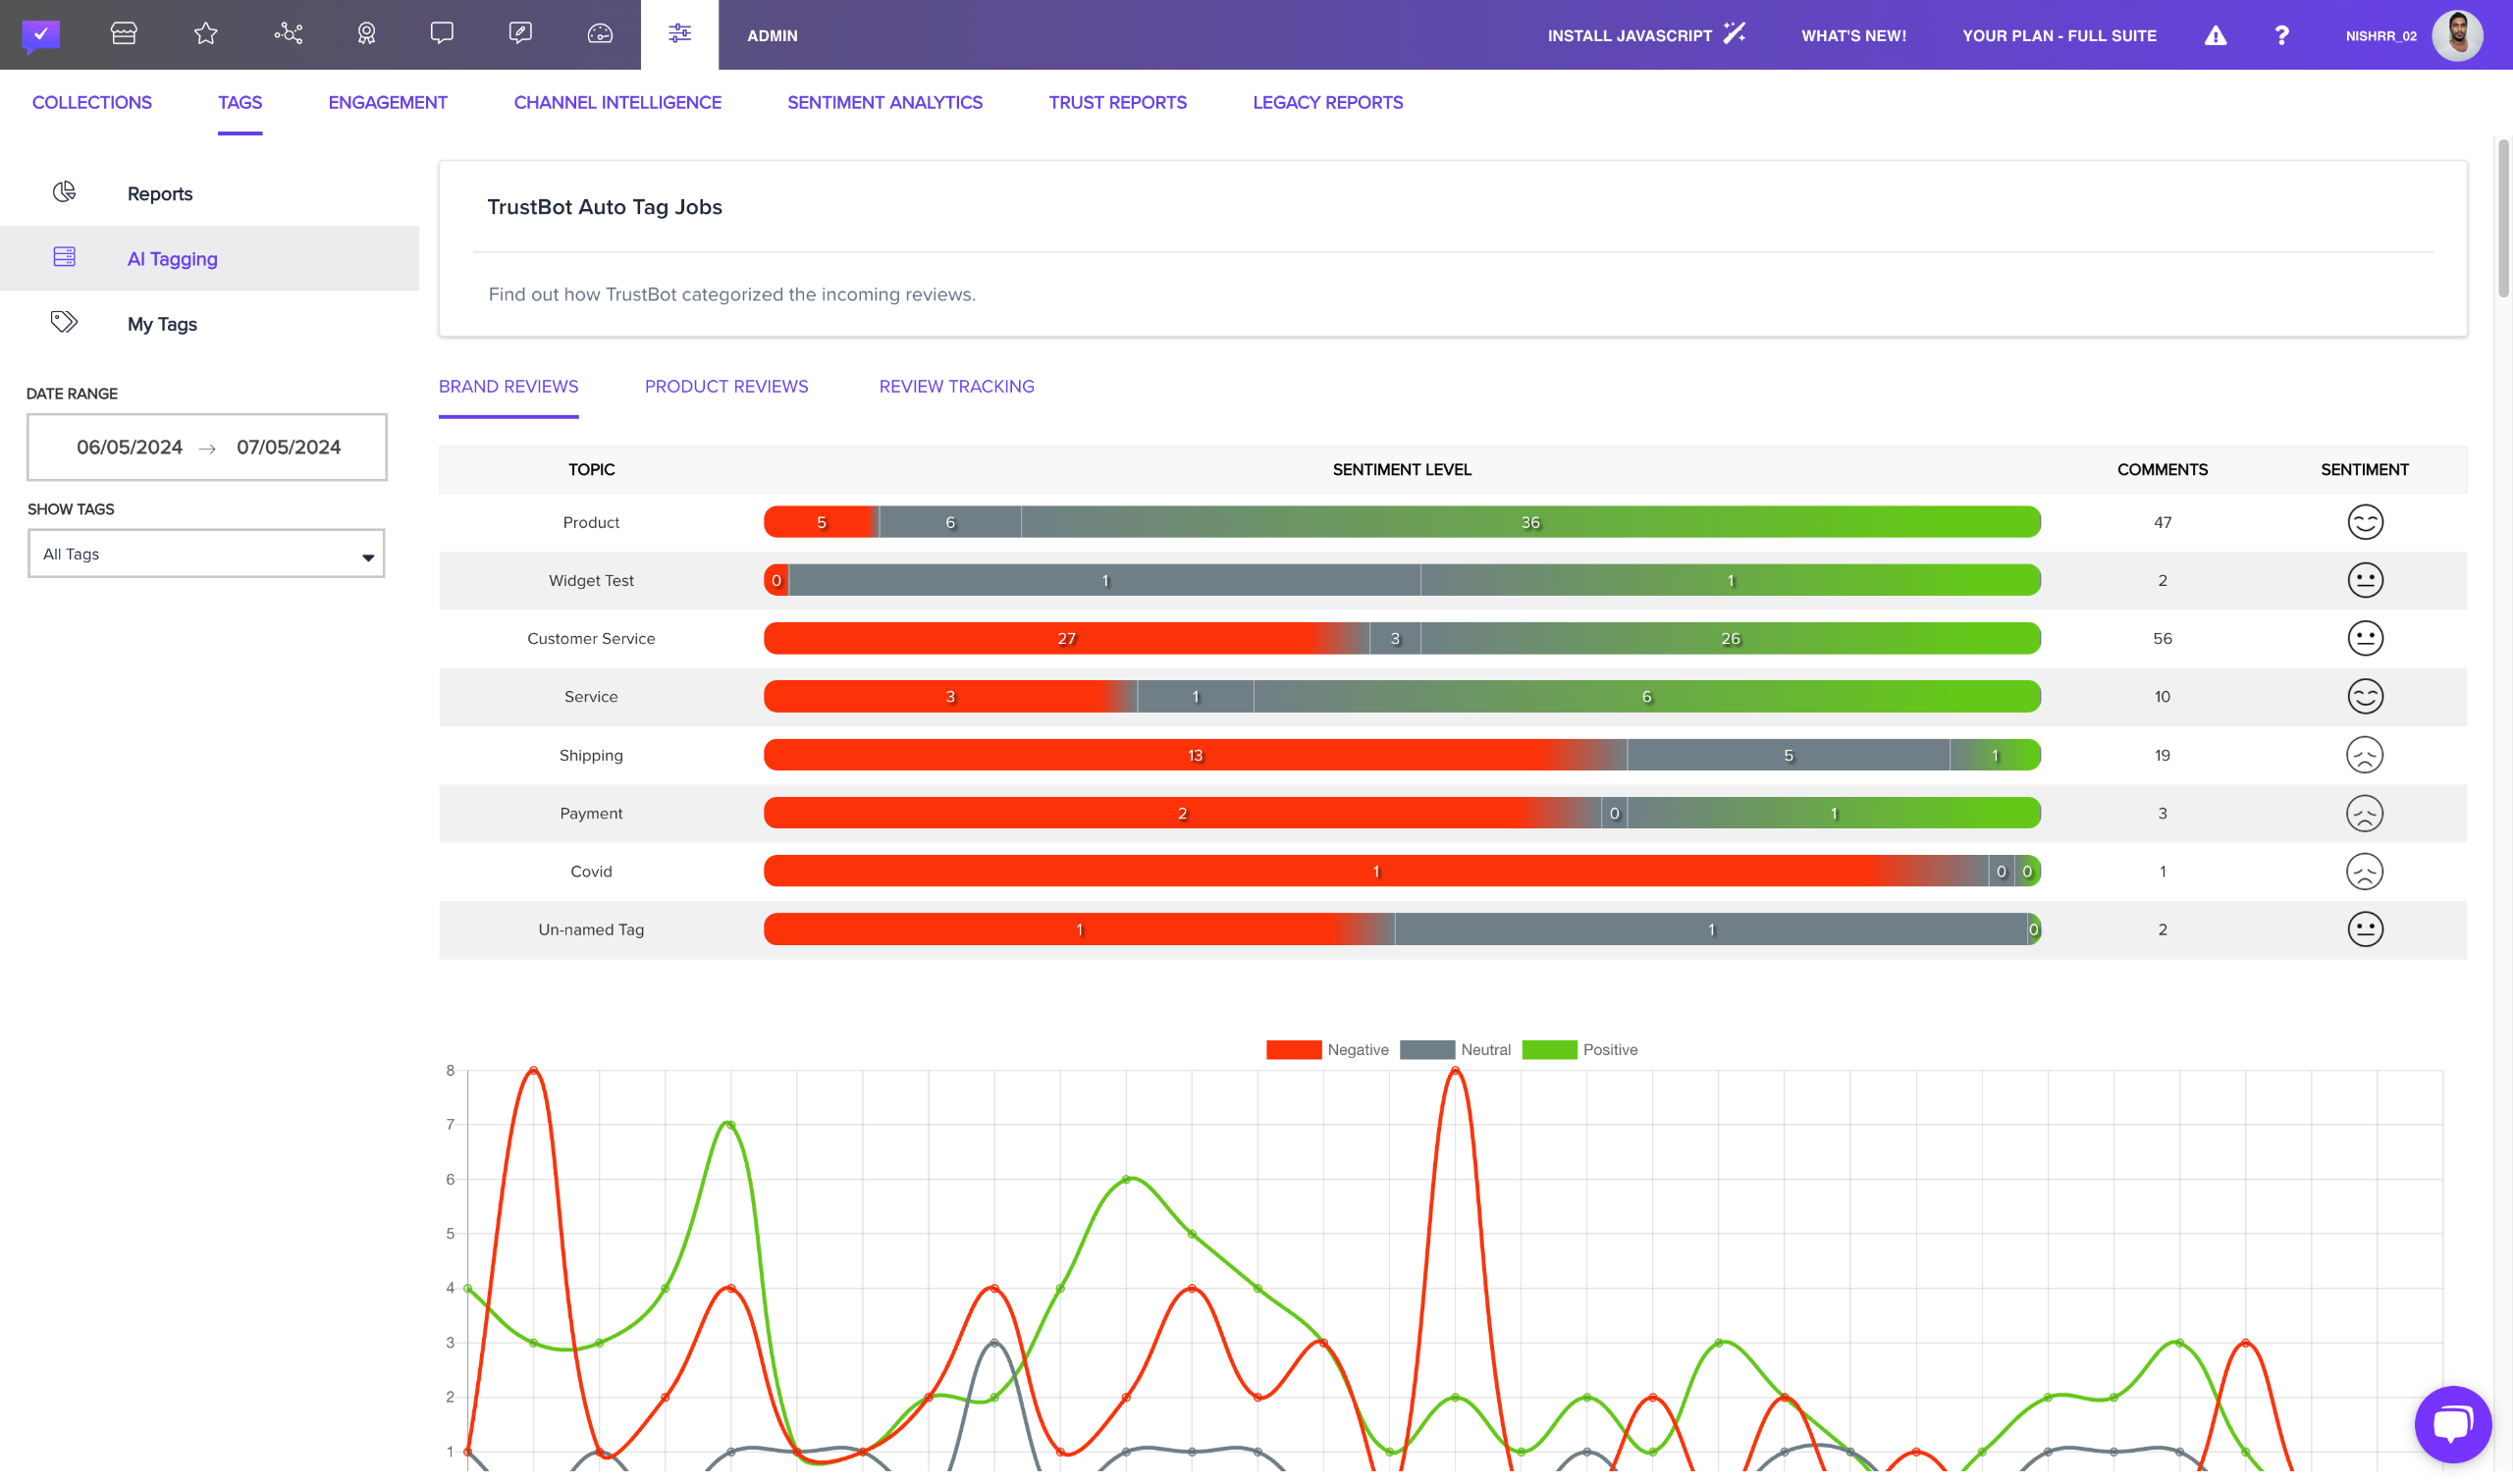Click the speech bubble with pencil icon
This screenshot has width=2513, height=1484.
tap(520, 34)
